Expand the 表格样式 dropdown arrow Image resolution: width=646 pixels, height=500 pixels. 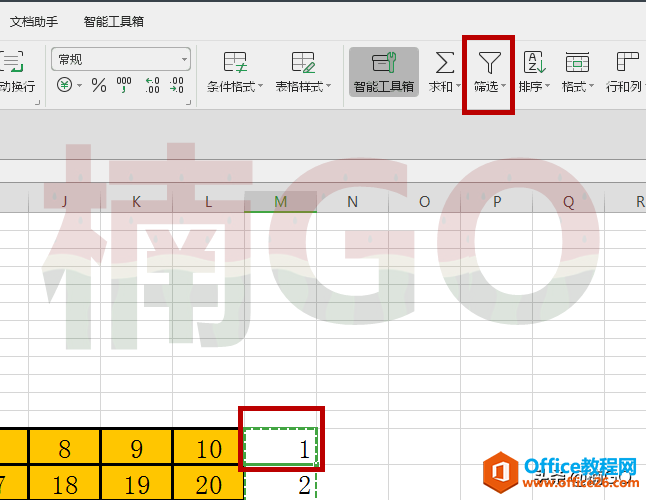[328, 86]
